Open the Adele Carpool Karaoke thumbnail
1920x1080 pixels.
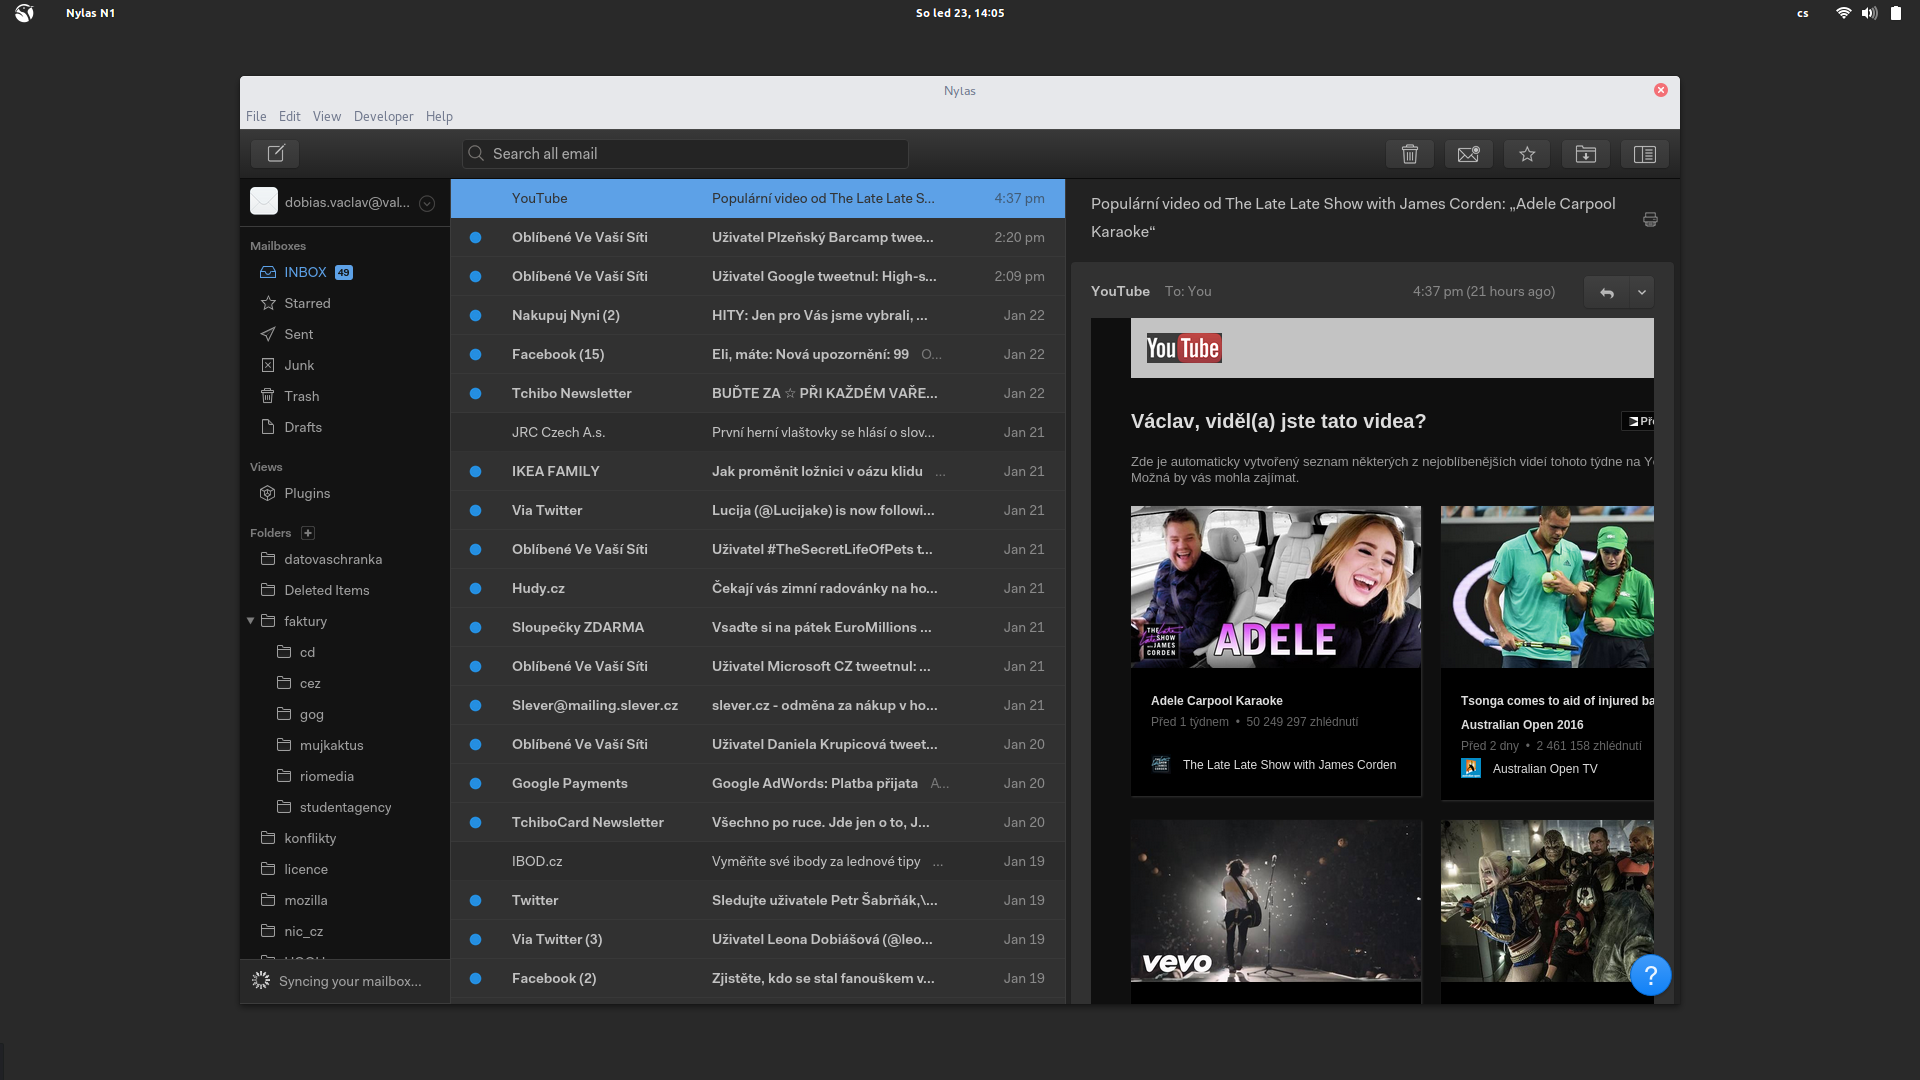[1275, 587]
